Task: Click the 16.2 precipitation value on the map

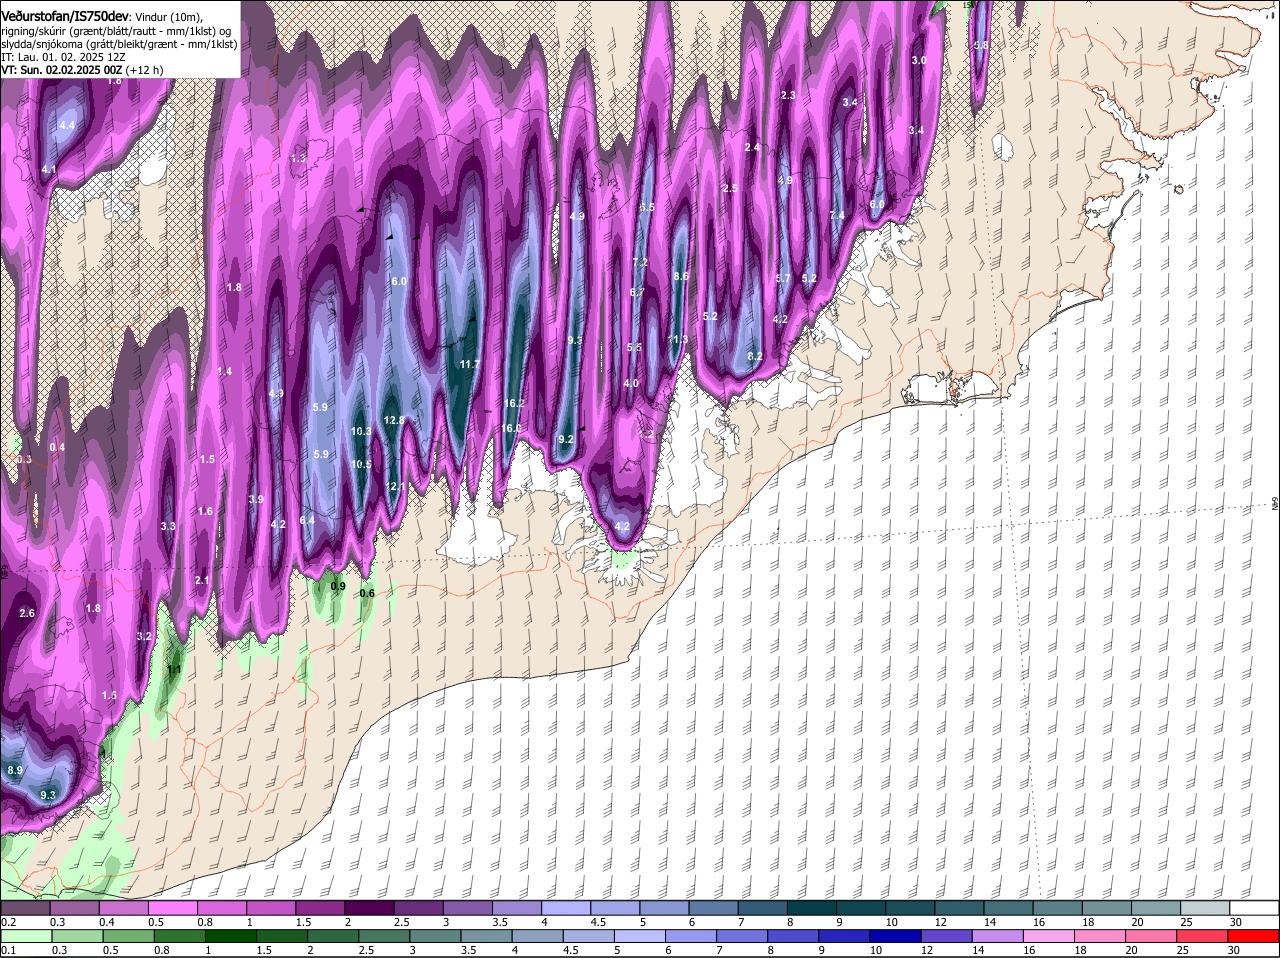Action: tap(514, 404)
